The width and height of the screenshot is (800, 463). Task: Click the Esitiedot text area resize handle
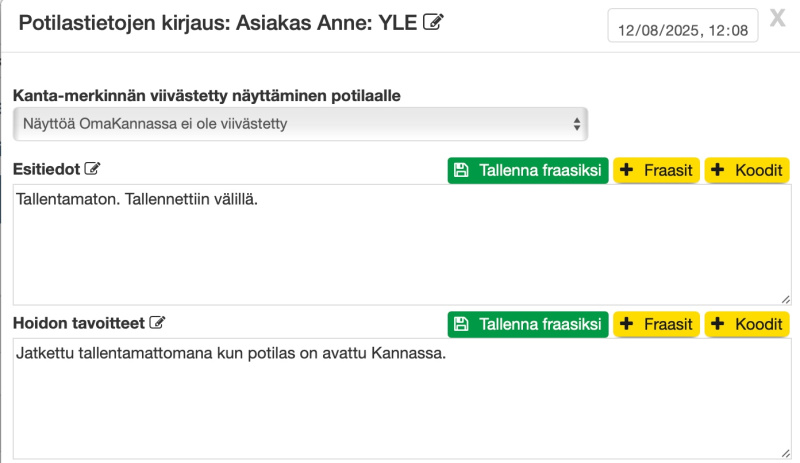(784, 298)
